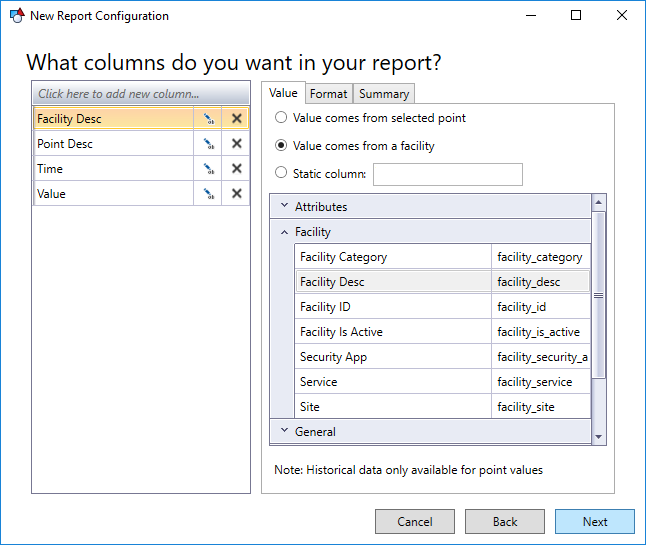Click the attribute list scrollbar thumb
646x545 pixels.
point(599,295)
